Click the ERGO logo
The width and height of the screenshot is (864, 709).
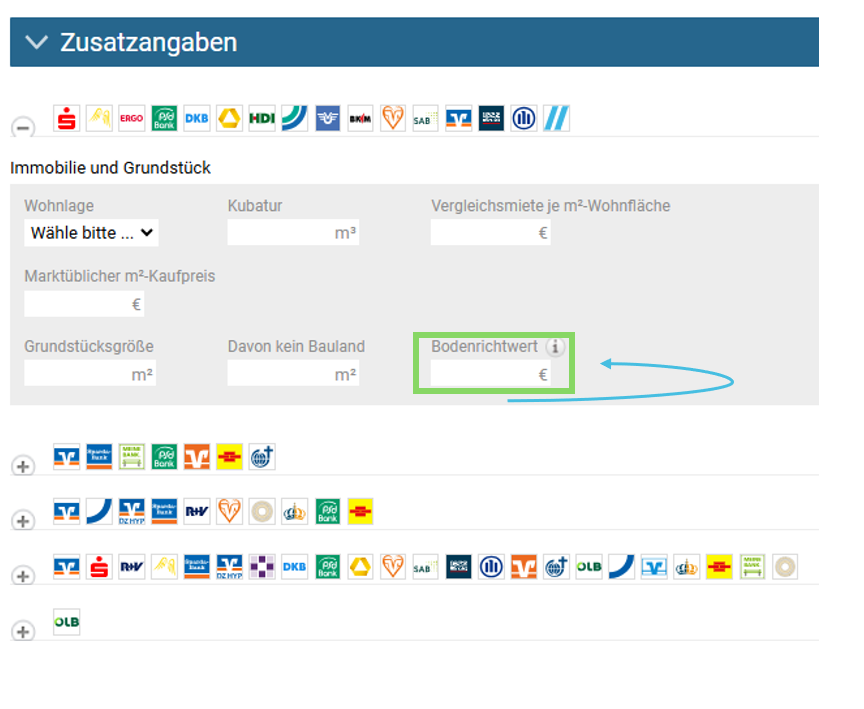pos(132,118)
